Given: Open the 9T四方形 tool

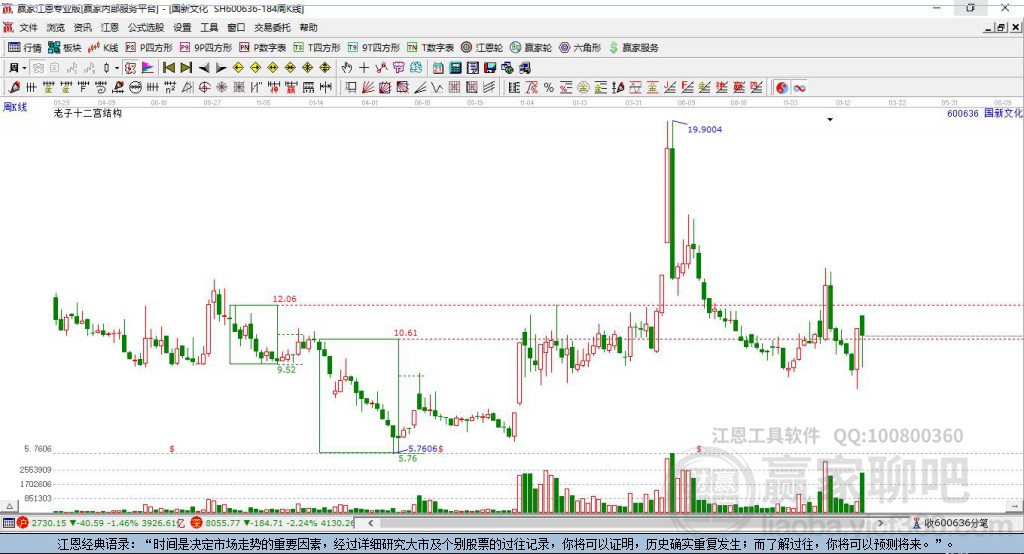Looking at the screenshot, I should pyautogui.click(x=374, y=48).
